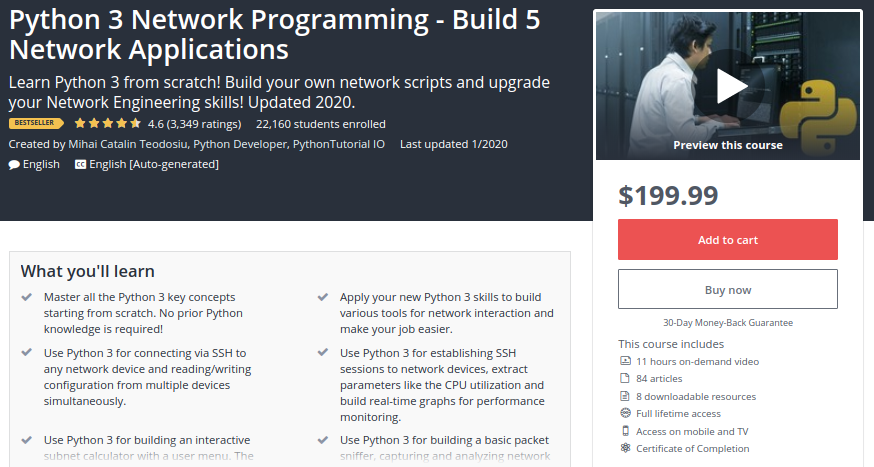Click the 4.6 (3,349 ratings) text
Image resolution: width=874 pixels, height=467 pixels.
195,124
